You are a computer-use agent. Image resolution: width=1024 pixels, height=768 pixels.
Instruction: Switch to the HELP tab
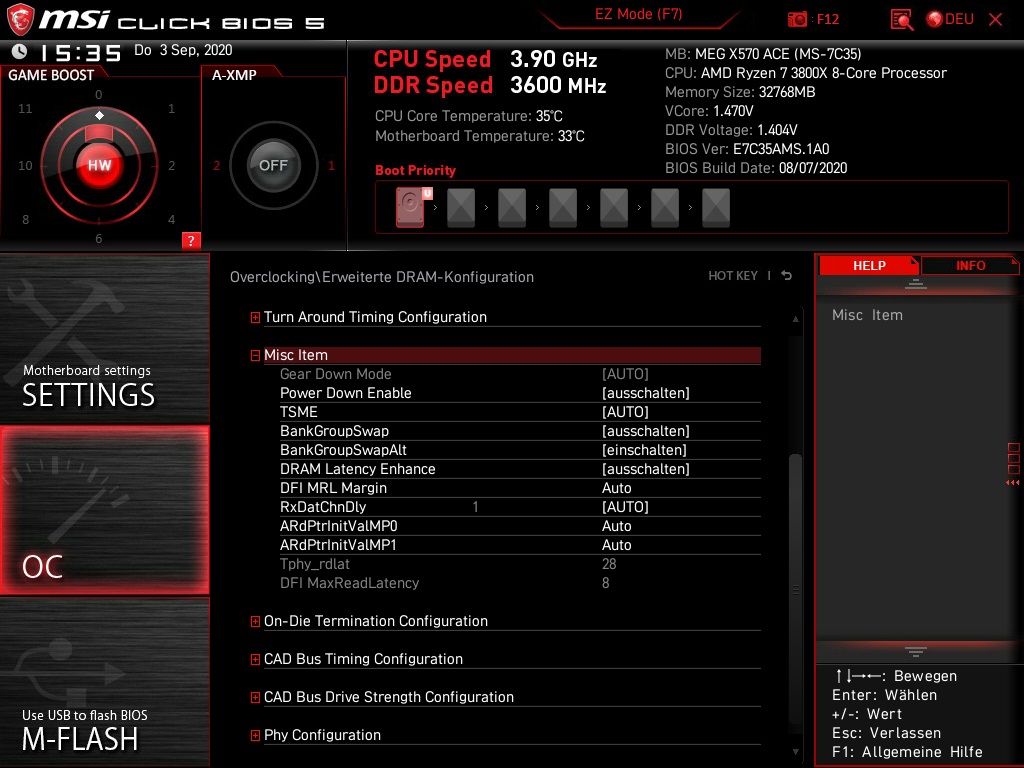tap(869, 266)
